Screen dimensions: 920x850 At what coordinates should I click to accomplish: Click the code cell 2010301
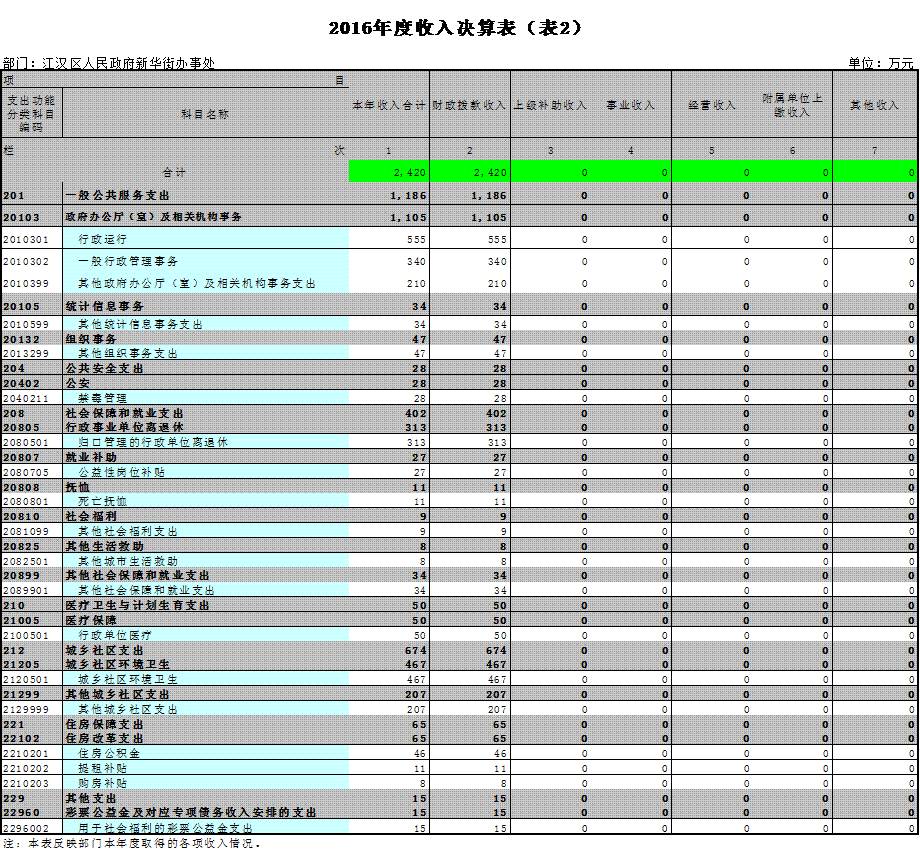coord(25,240)
